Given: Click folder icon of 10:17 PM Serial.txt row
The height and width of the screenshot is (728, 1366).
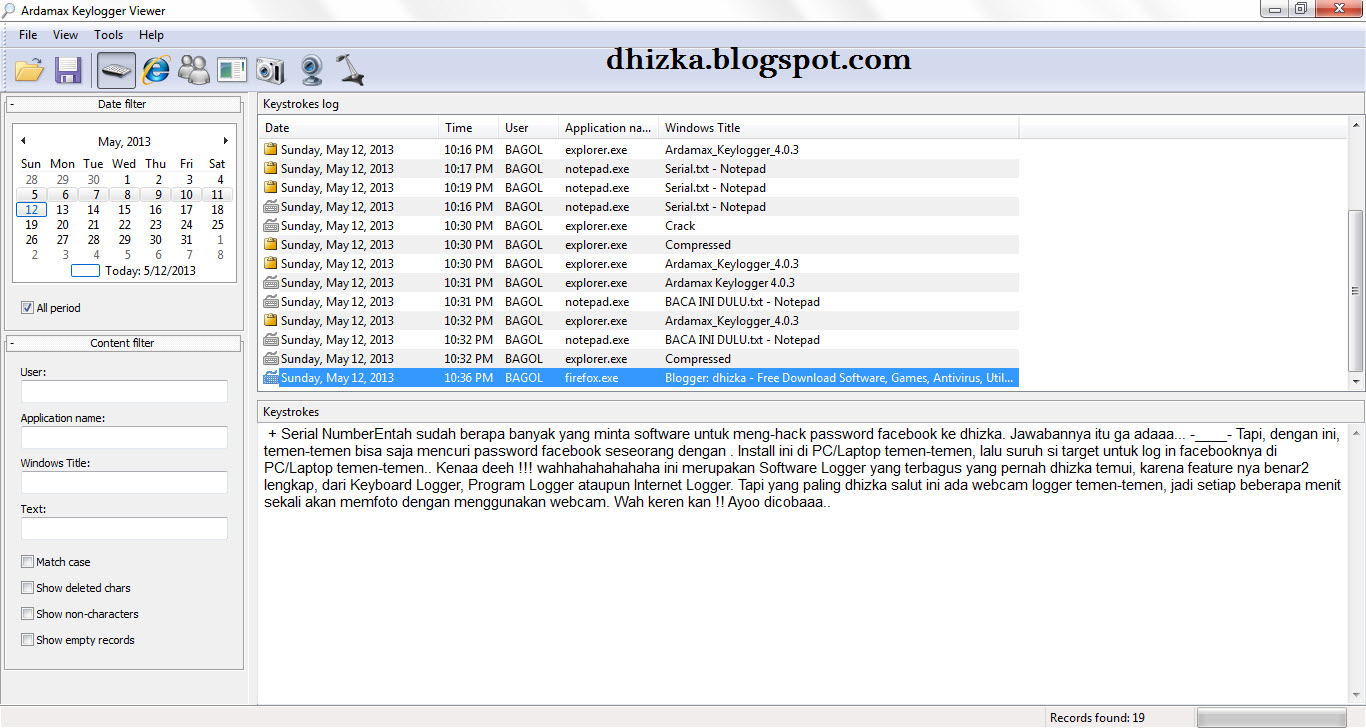Looking at the screenshot, I should click(270, 168).
